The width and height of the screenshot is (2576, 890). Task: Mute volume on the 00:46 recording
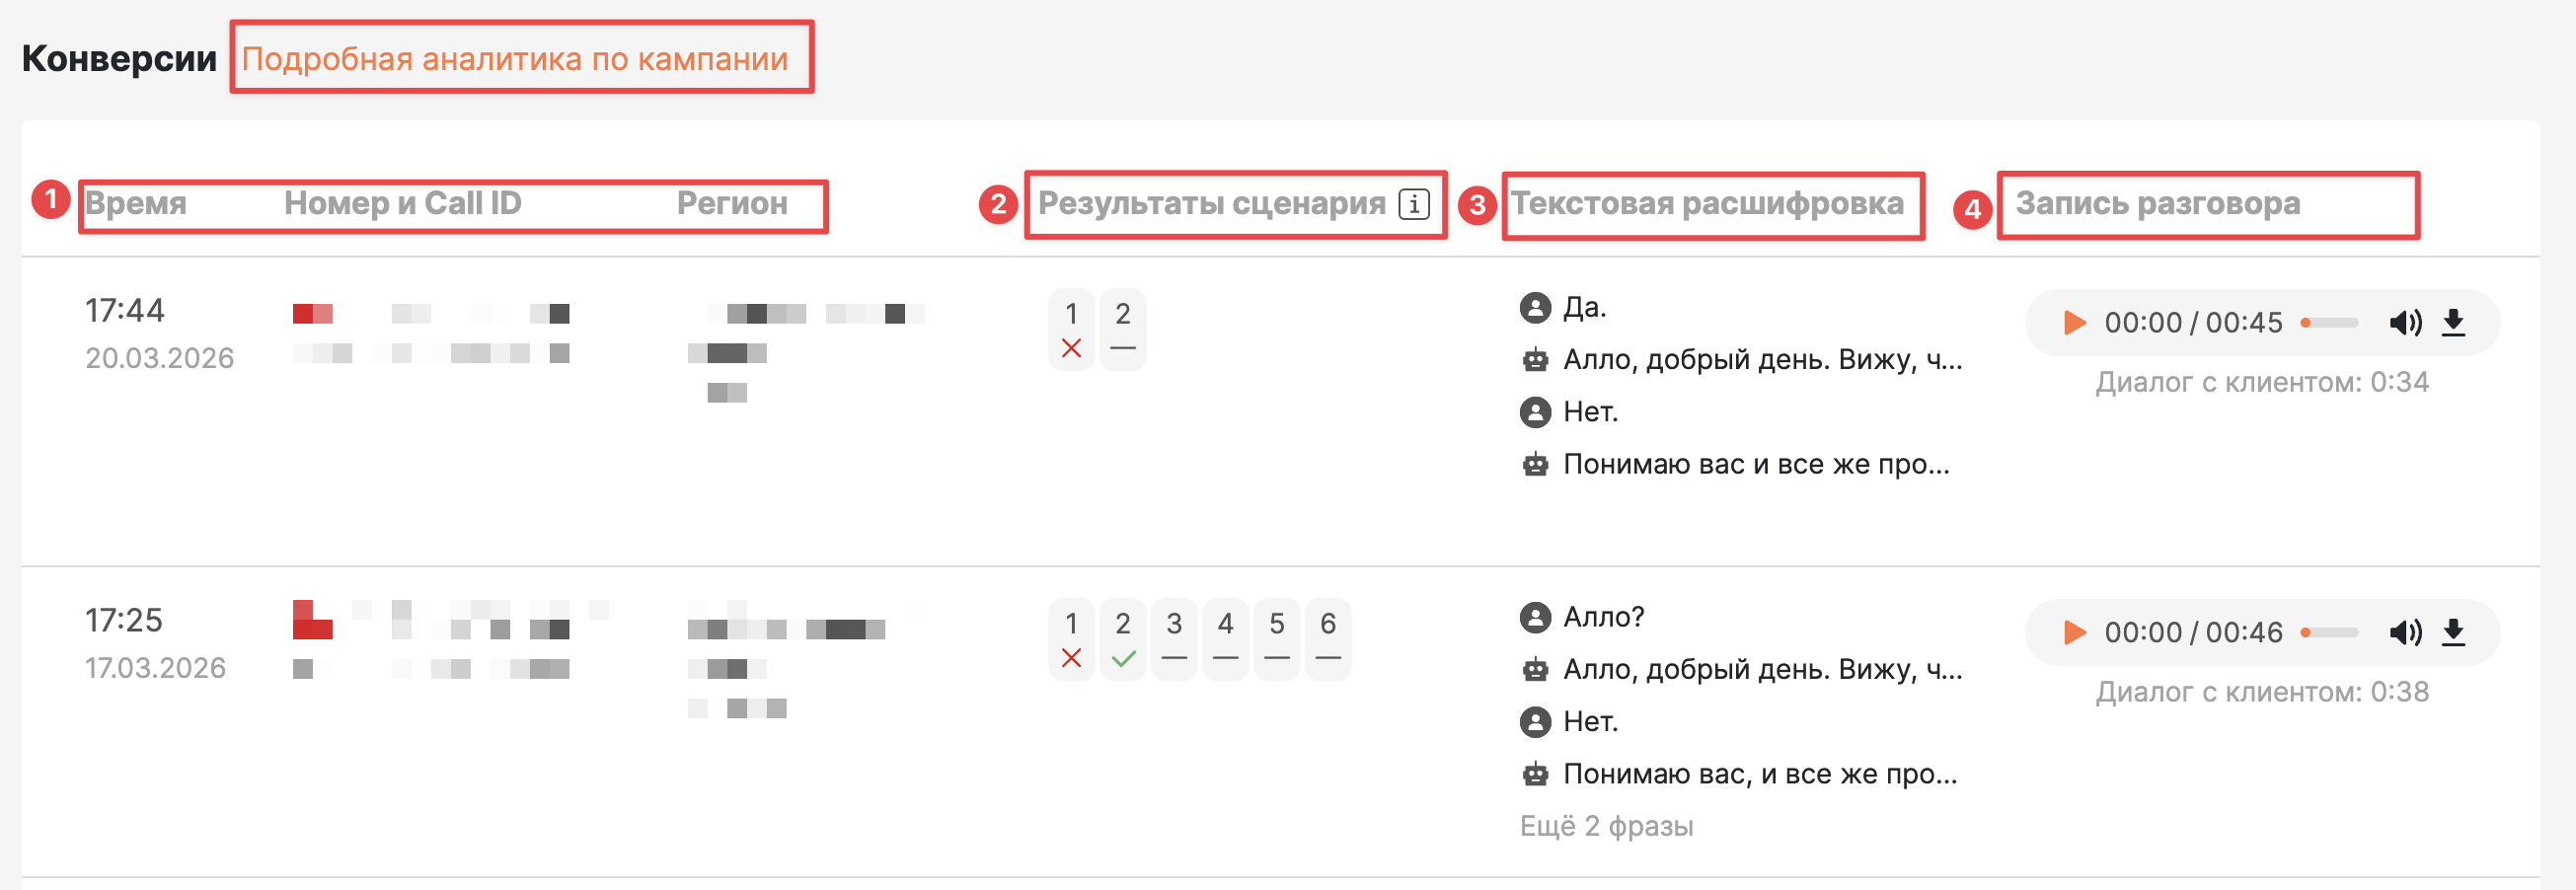[x=2405, y=633]
